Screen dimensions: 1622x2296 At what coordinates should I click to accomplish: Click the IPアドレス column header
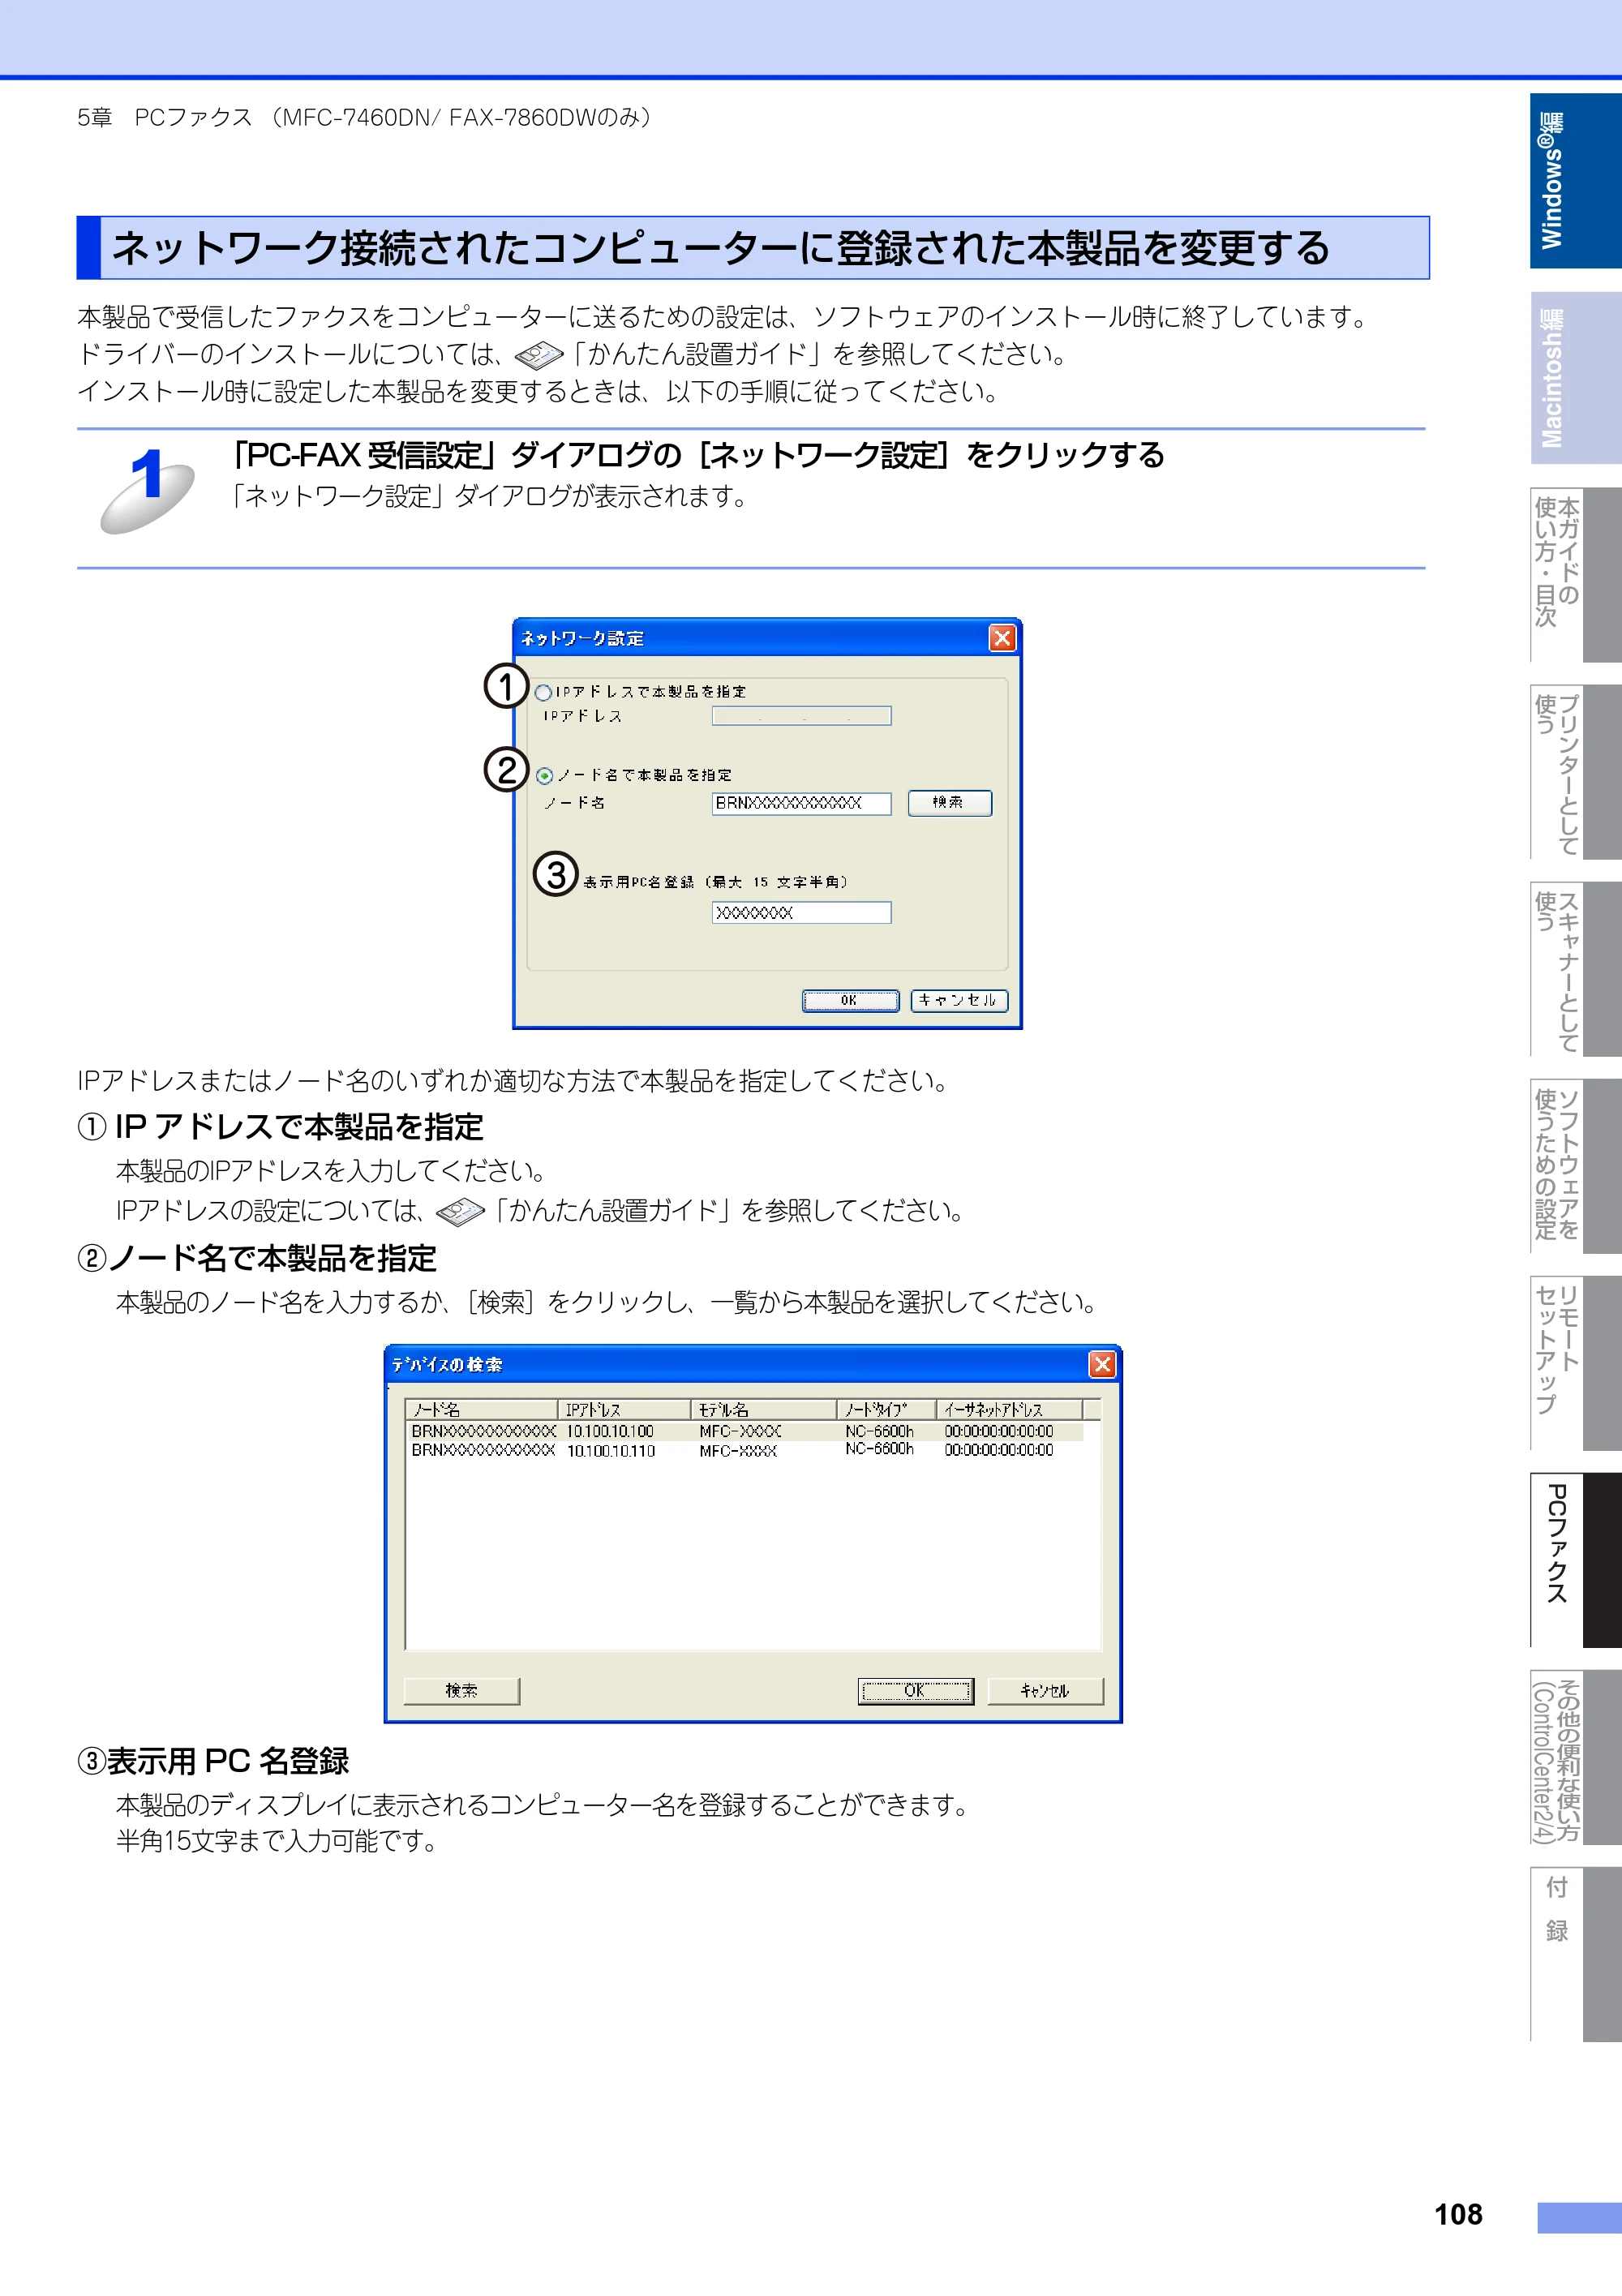coord(624,1410)
